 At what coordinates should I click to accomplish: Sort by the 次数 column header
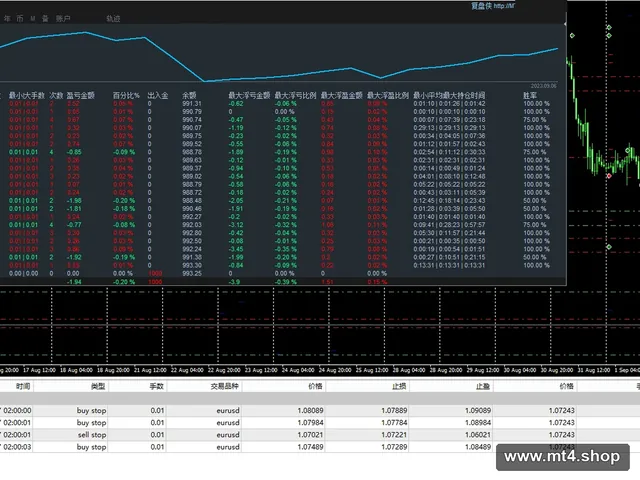click(x=56, y=96)
